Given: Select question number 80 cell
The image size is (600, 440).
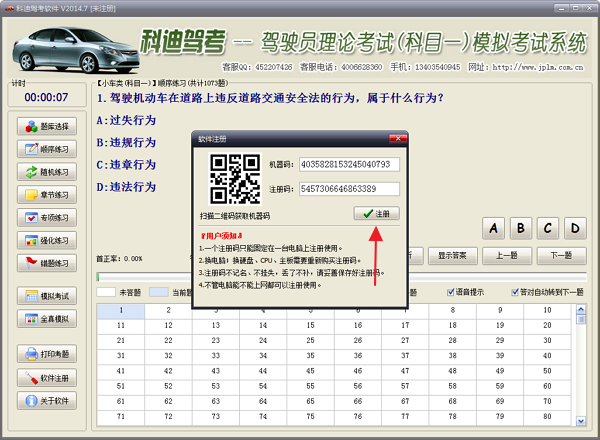Looking at the screenshot, I should pos(548,416).
